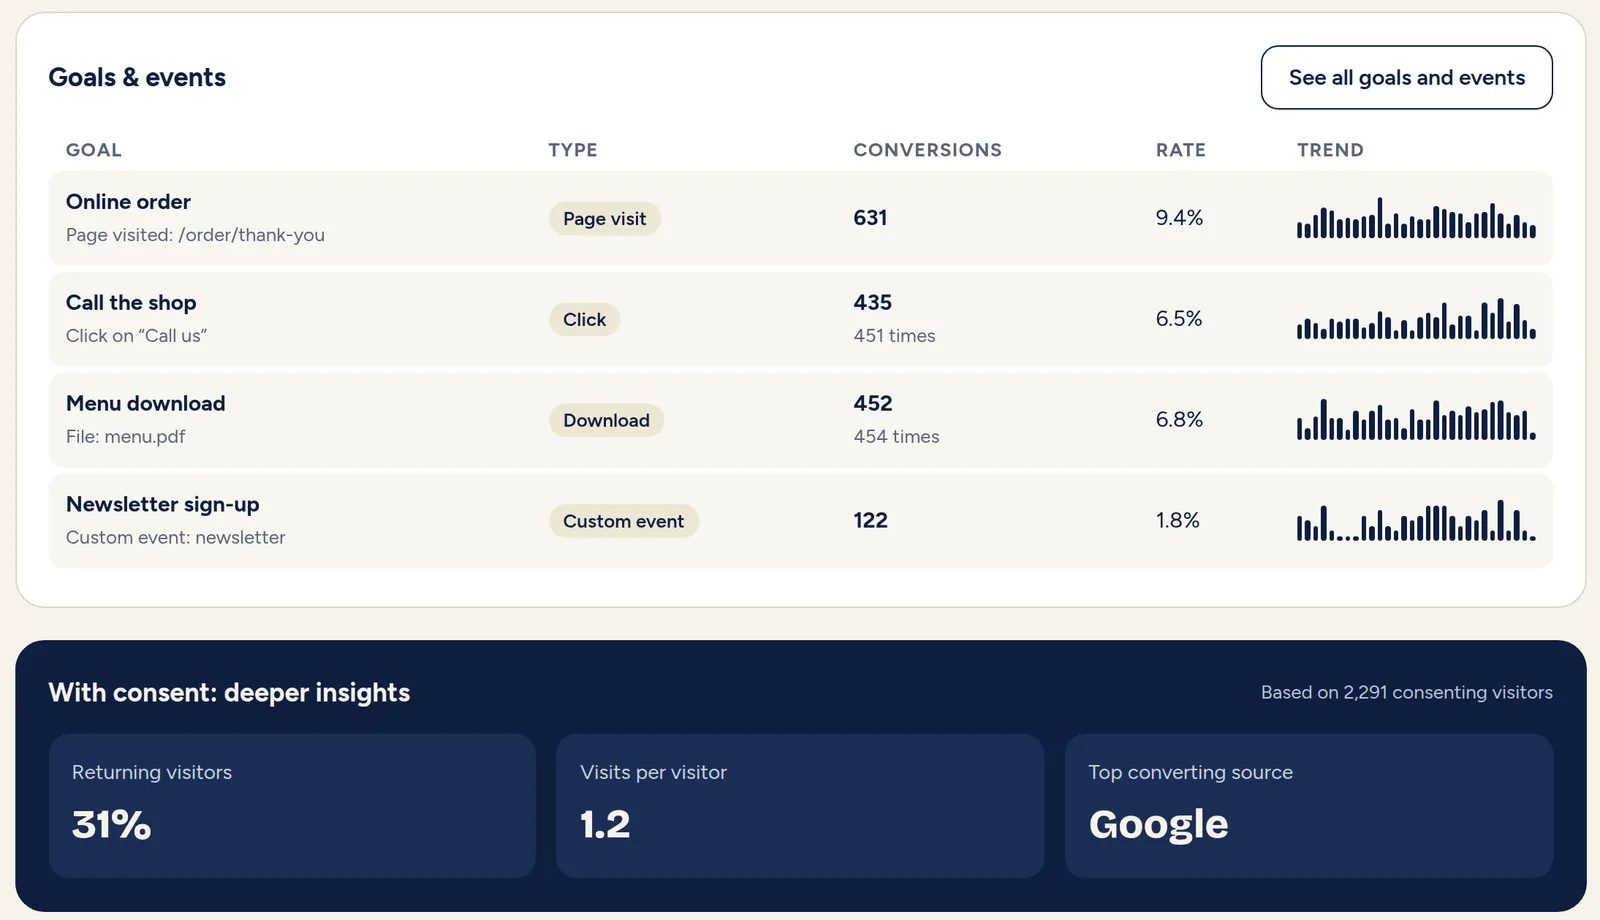Click the 6.5% rate value
The image size is (1600, 920).
[1179, 319]
